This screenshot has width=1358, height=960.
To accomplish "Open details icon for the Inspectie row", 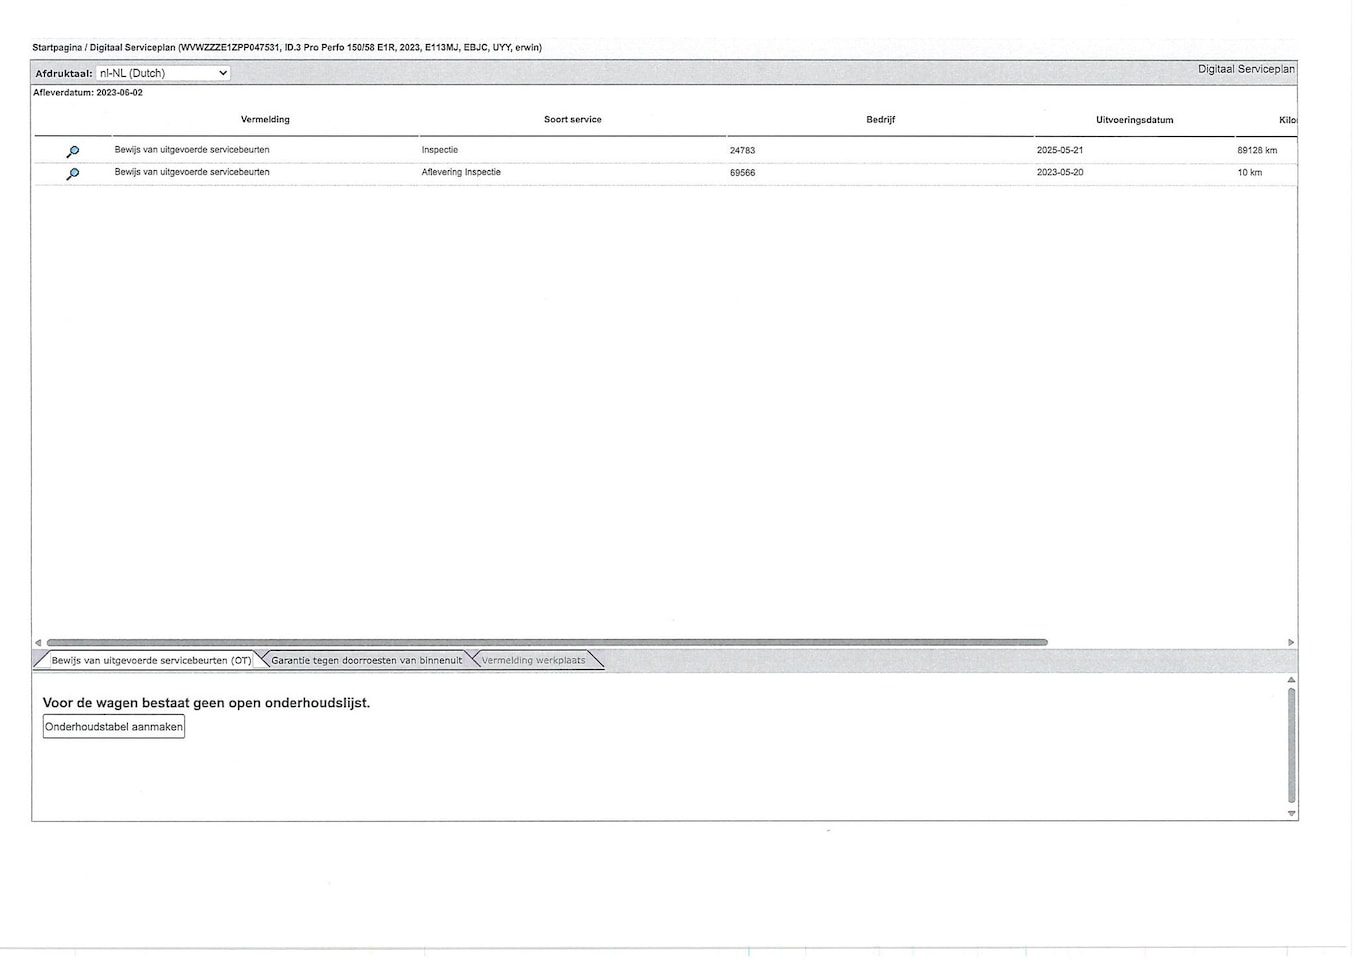I will [x=72, y=151].
